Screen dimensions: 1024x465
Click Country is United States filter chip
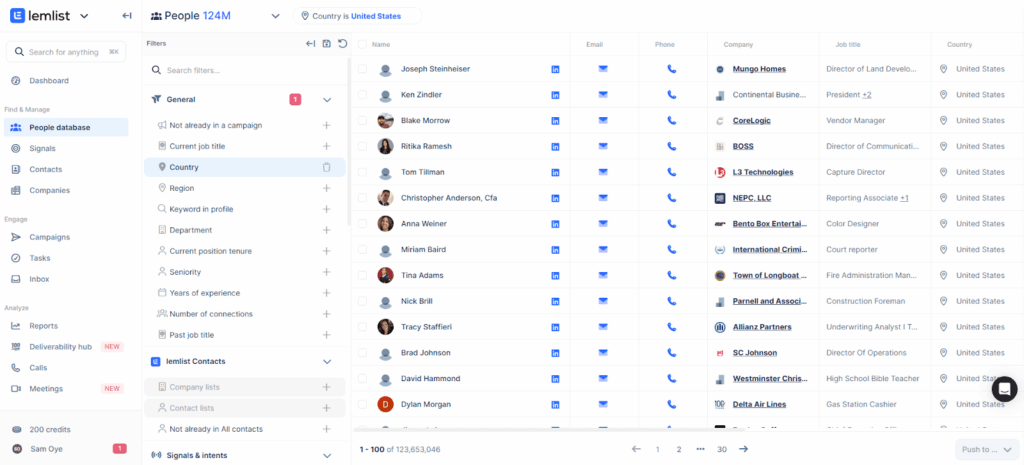(357, 16)
